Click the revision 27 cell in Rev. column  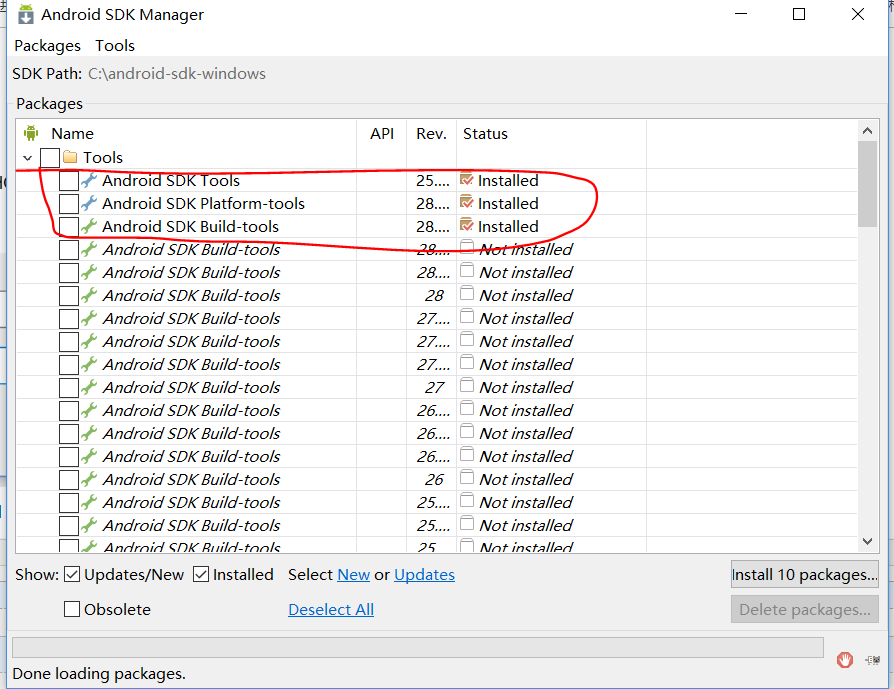[x=434, y=387]
